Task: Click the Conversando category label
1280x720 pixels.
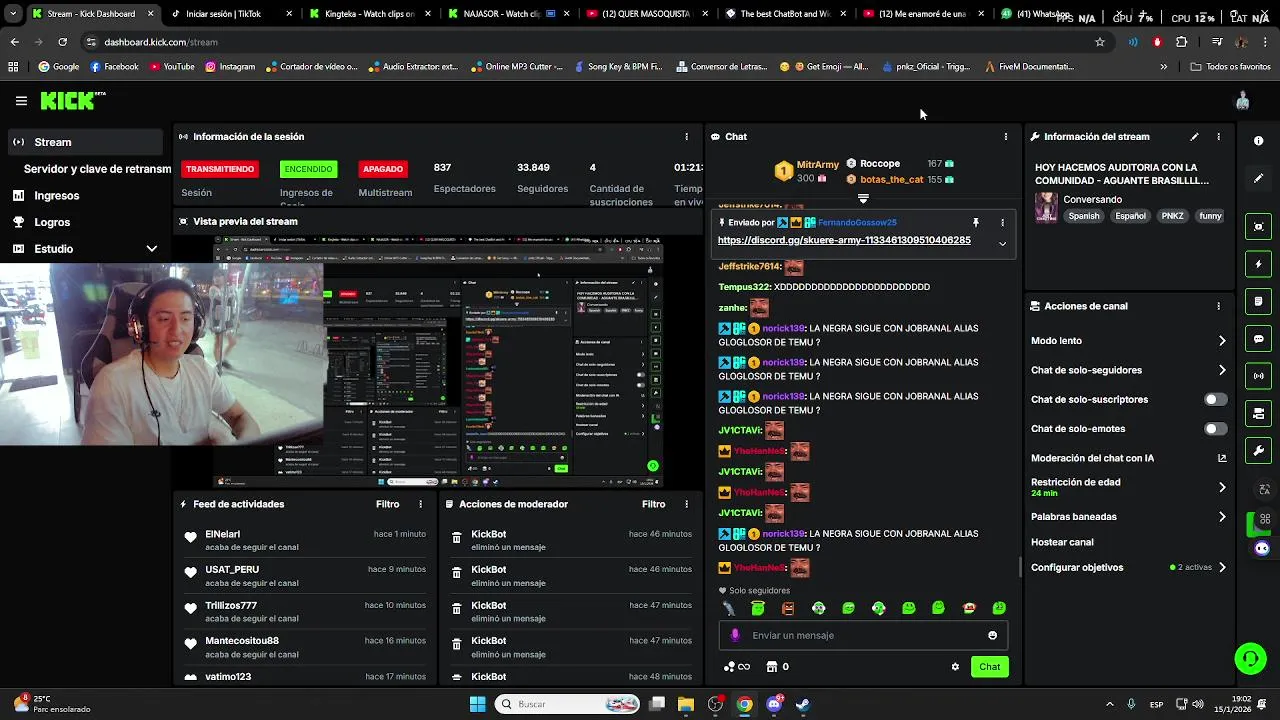Action: tap(1092, 199)
